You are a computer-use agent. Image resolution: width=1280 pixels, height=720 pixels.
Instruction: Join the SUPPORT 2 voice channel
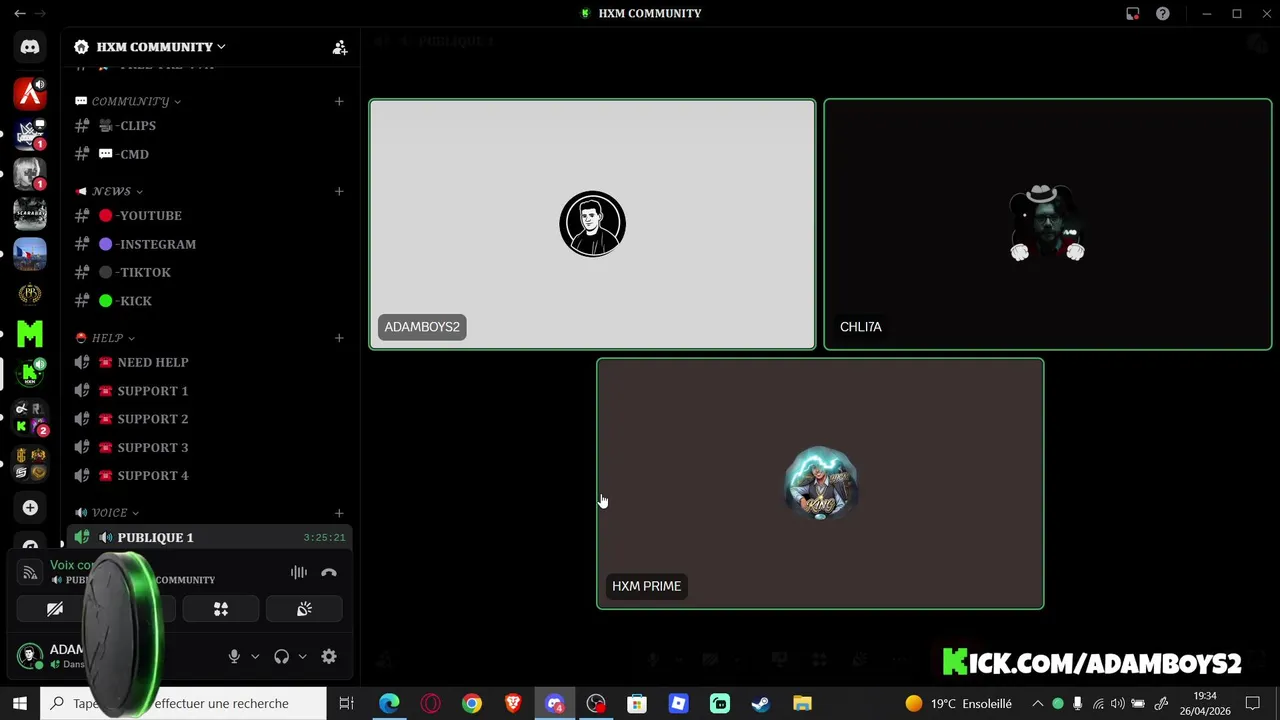210,419
